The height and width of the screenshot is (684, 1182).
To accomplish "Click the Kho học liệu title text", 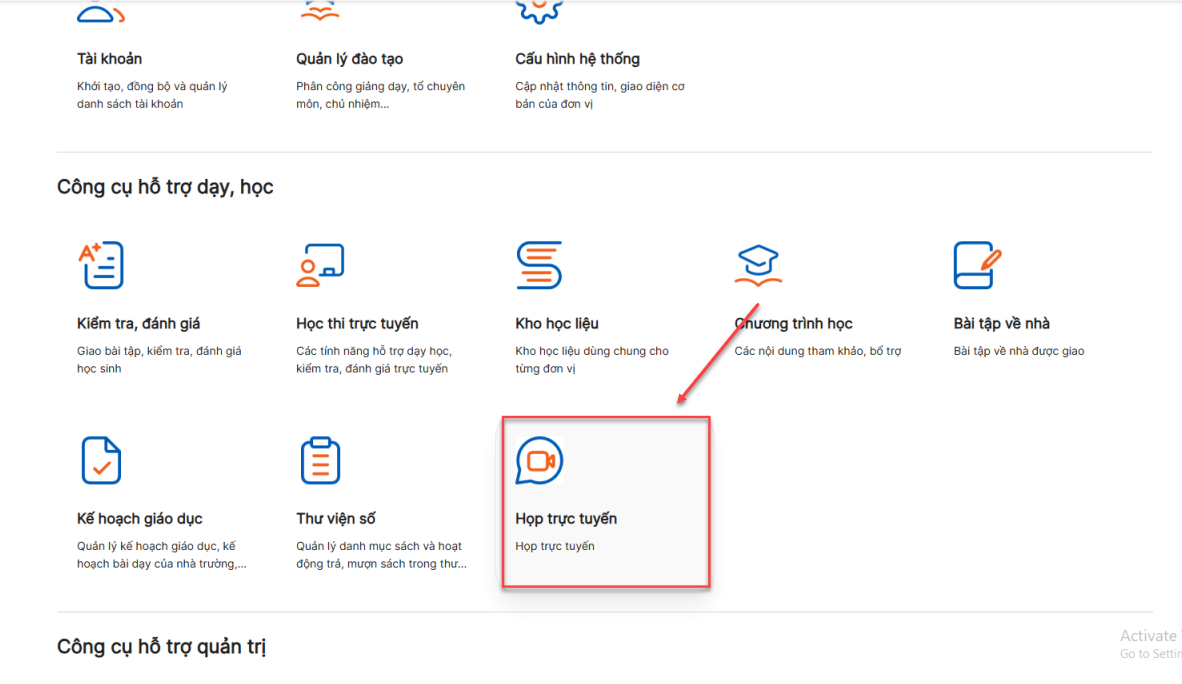I will 557,324.
